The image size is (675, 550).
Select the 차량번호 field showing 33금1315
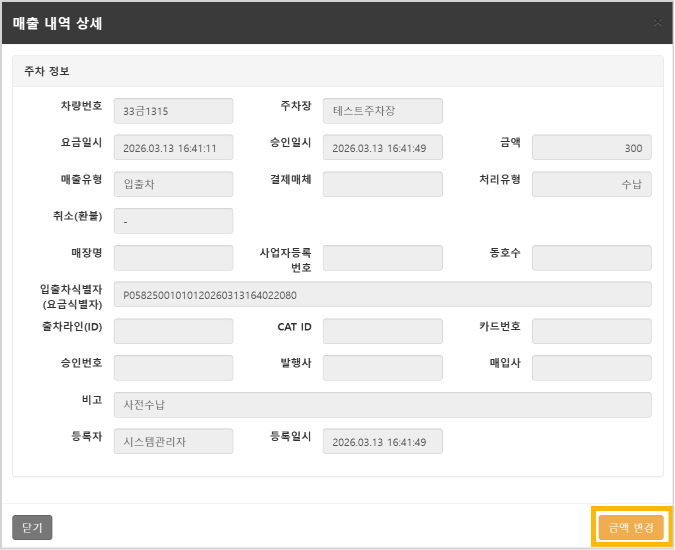[173, 111]
